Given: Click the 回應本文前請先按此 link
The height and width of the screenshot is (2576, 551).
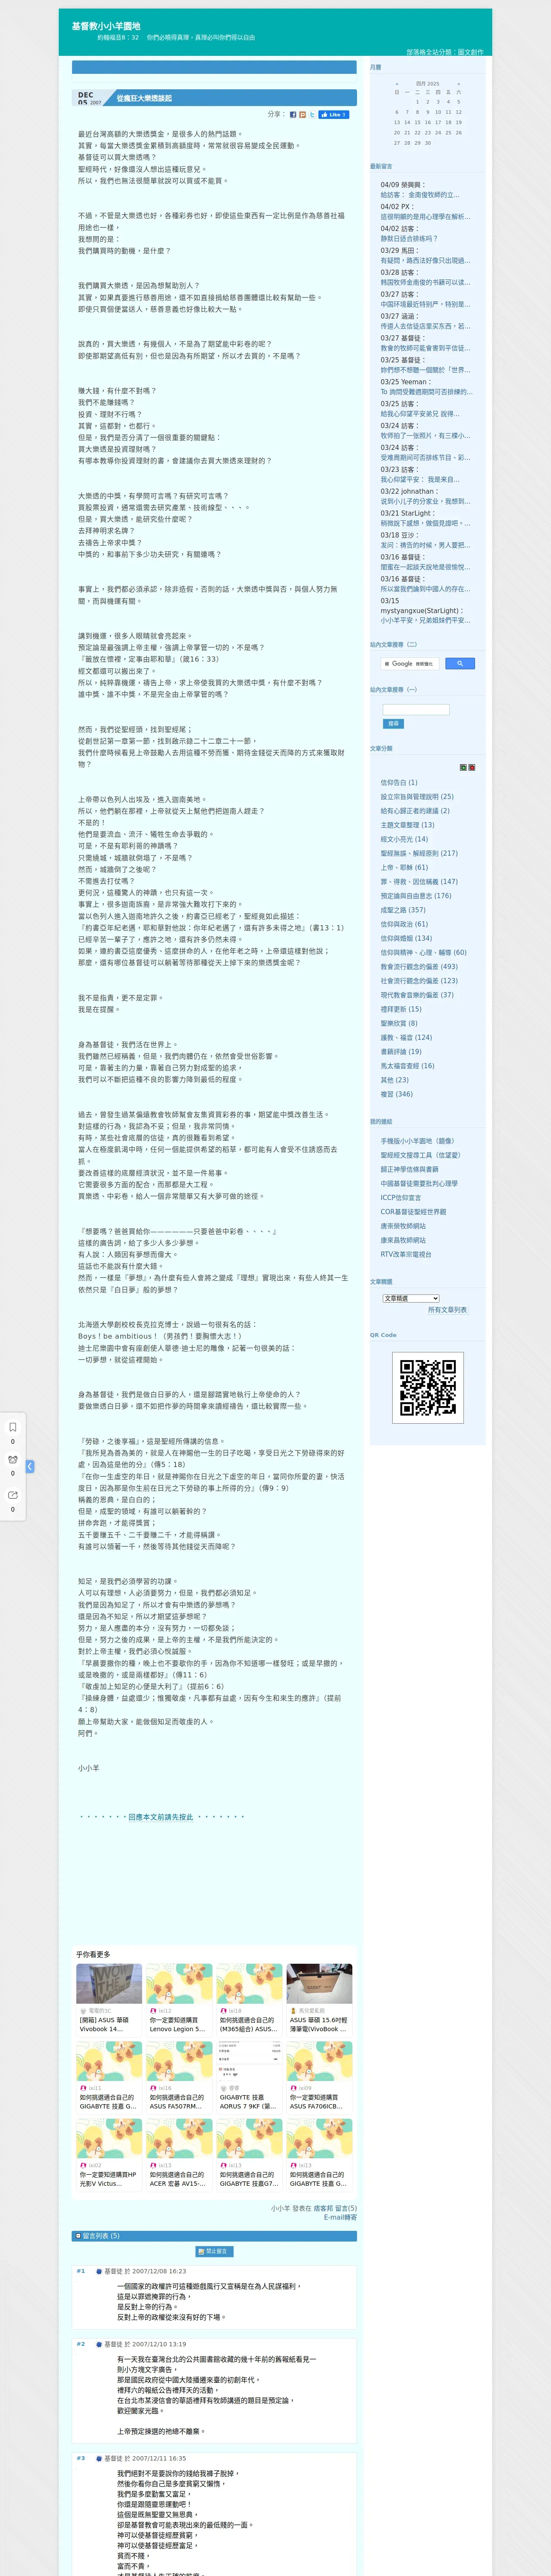Looking at the screenshot, I should pyautogui.click(x=161, y=1816).
